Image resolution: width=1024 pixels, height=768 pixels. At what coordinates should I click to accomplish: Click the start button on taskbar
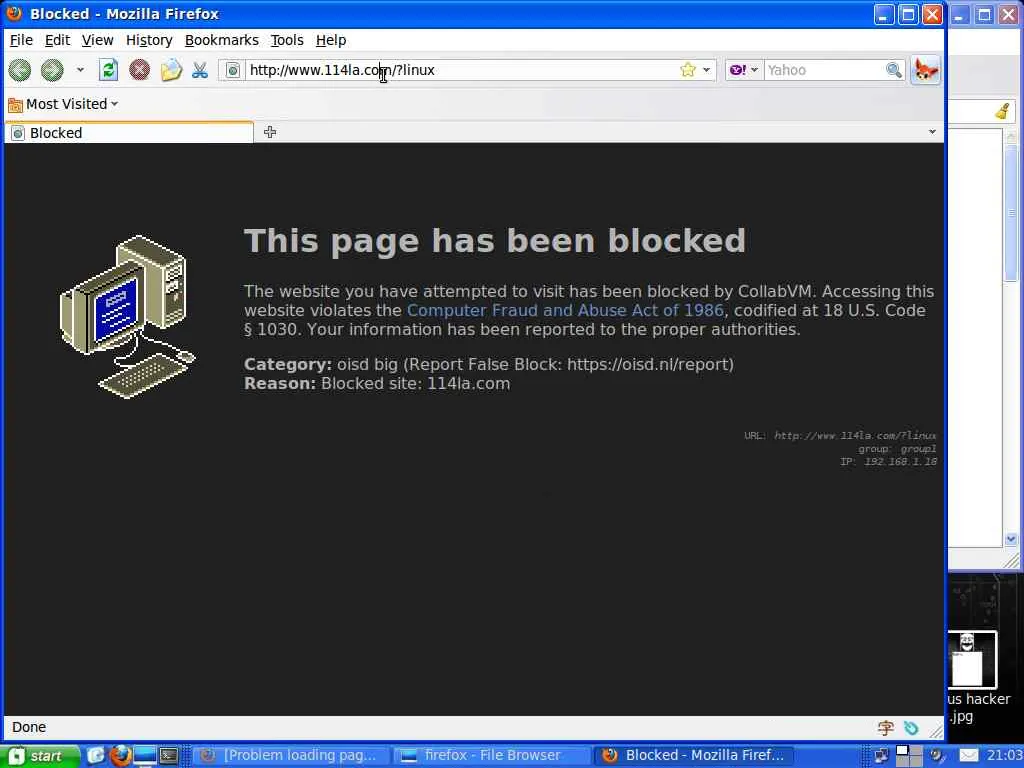[x=40, y=756]
